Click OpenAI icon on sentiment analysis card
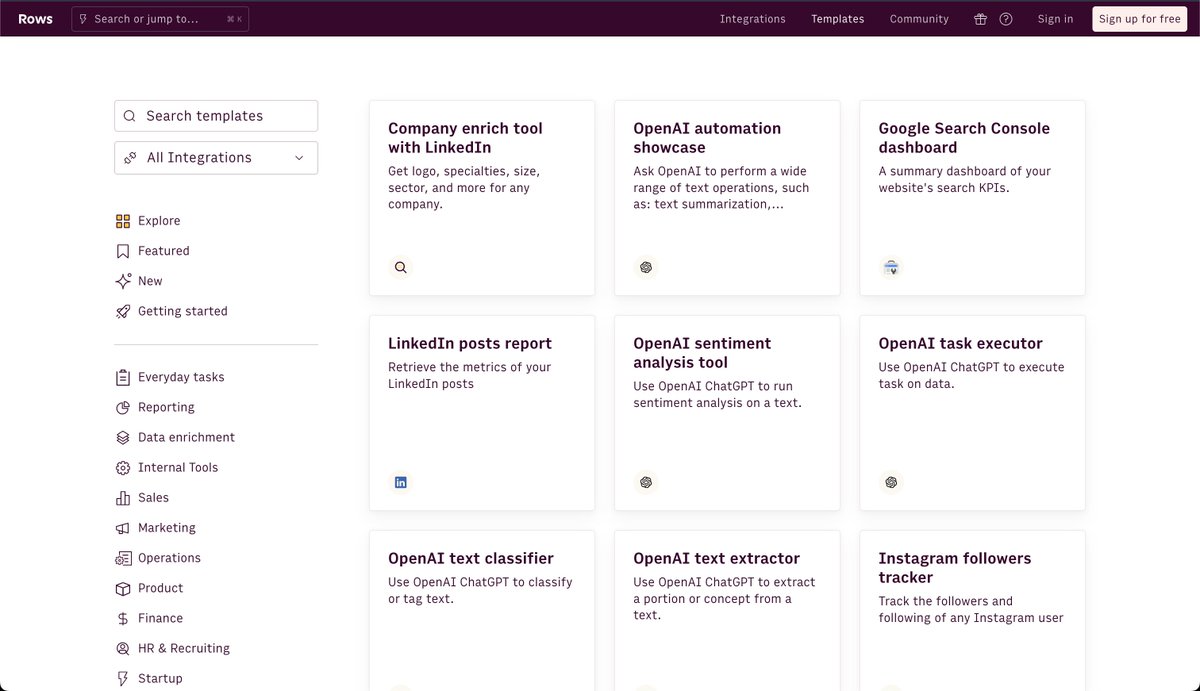Screen dimensions: 1200x691 pos(646,482)
